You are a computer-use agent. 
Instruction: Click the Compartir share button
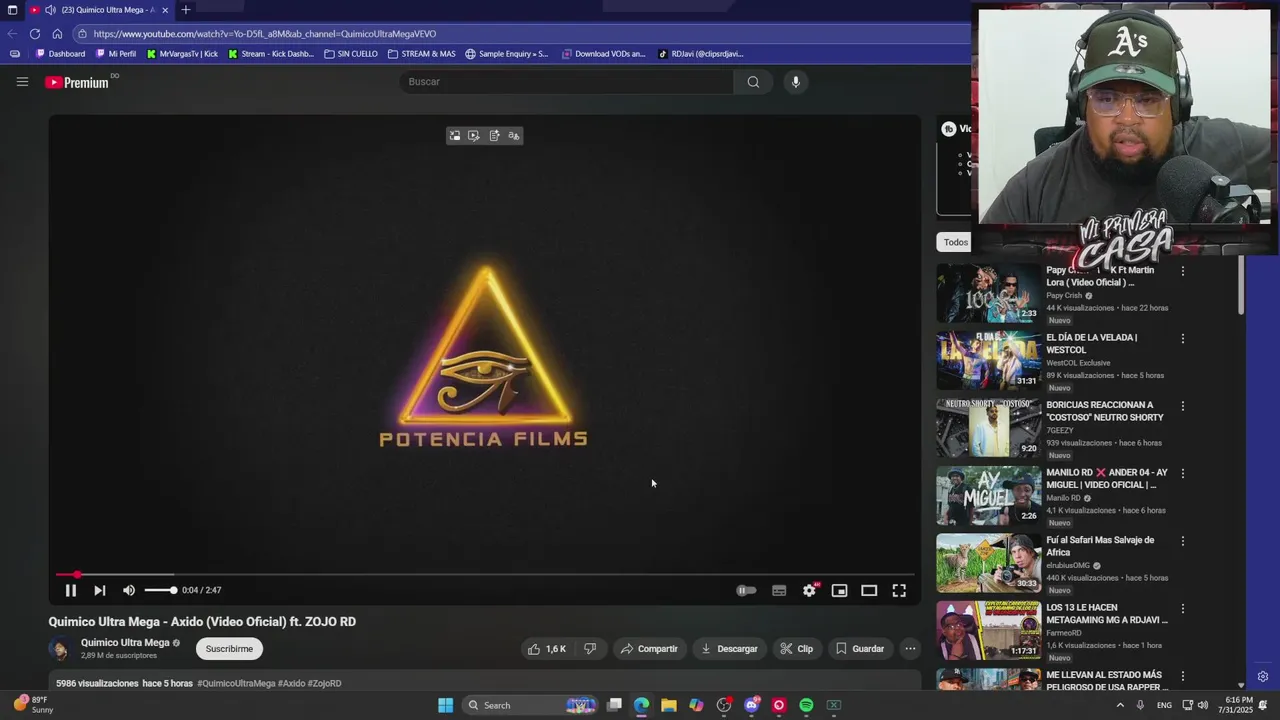pyautogui.click(x=648, y=649)
